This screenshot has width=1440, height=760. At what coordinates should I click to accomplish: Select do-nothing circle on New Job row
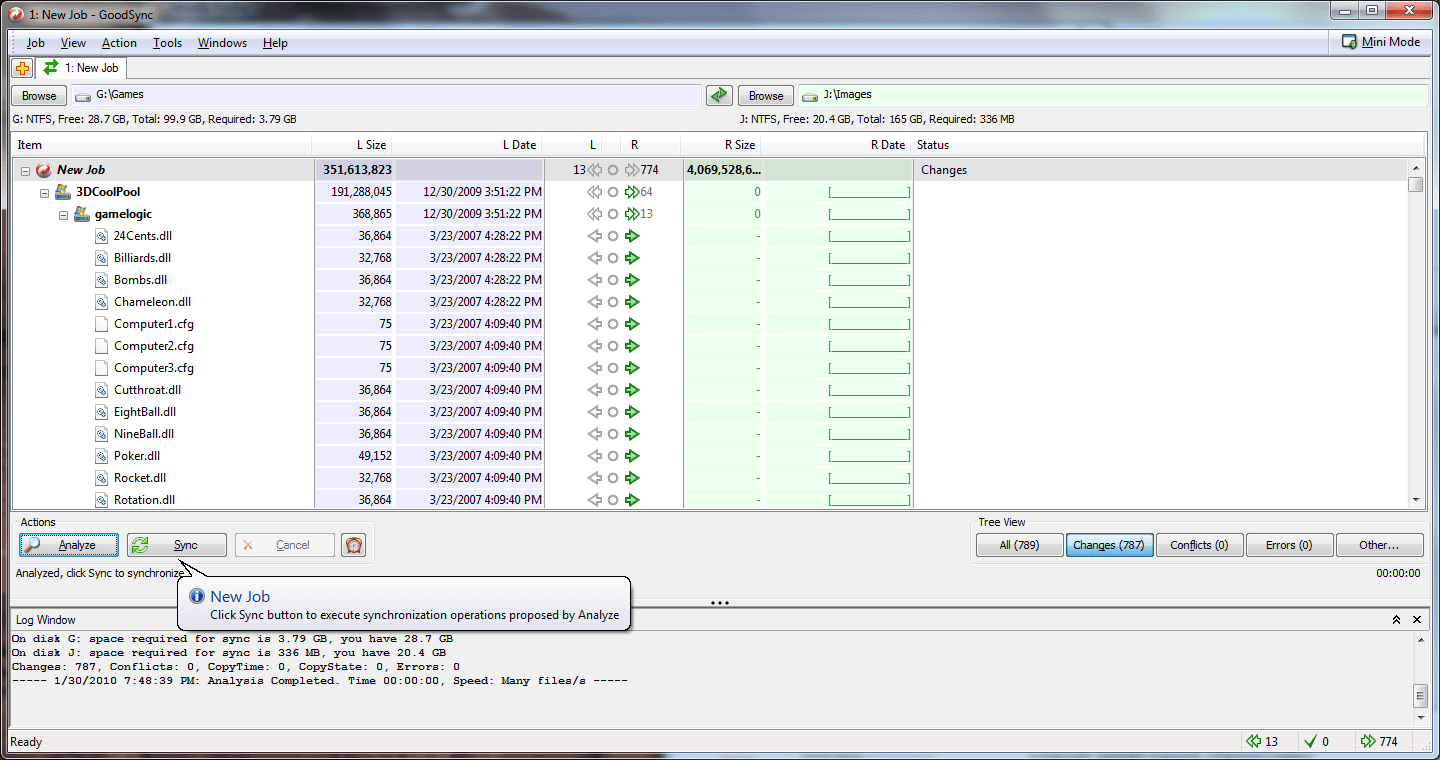tap(613, 170)
